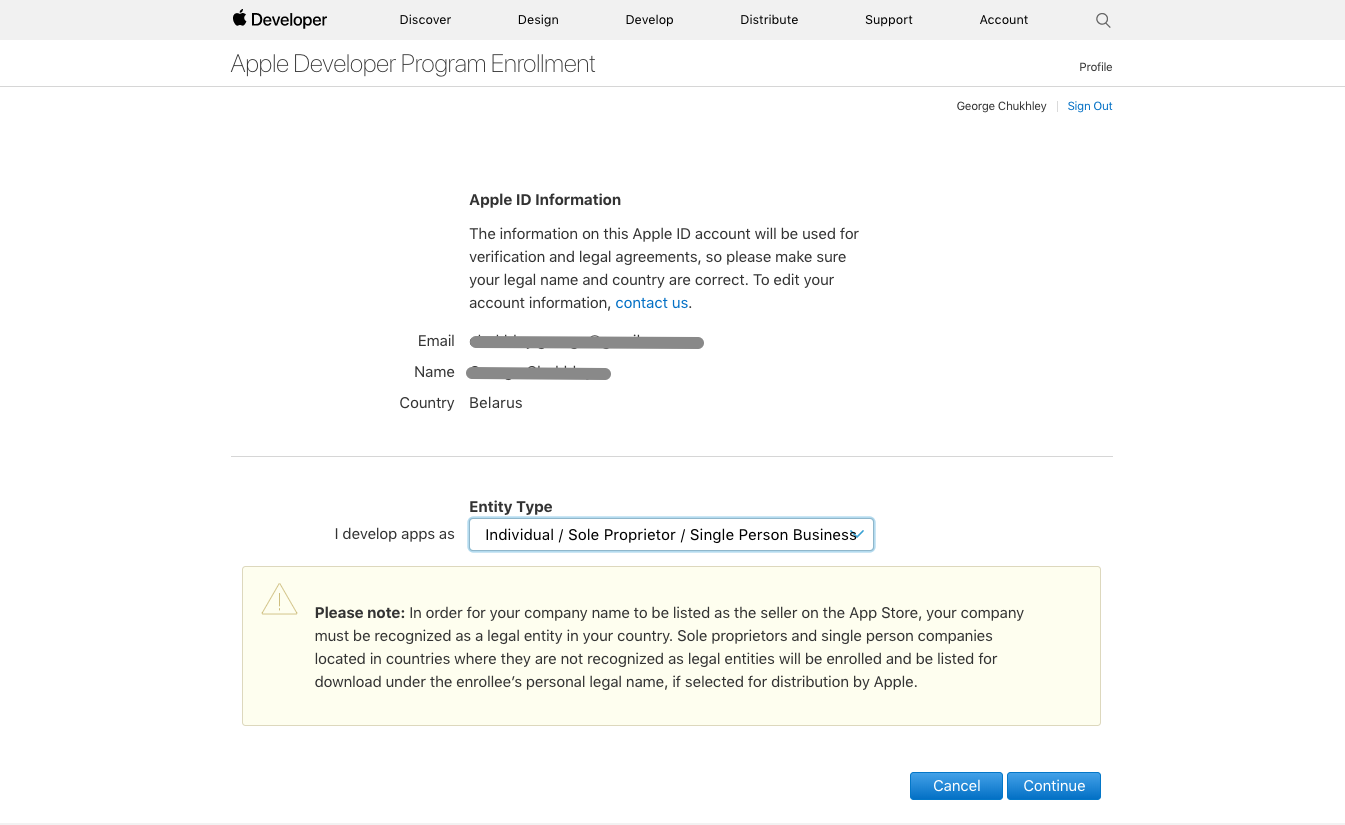
Task: Sign Out of the account
Action: pyautogui.click(x=1089, y=106)
